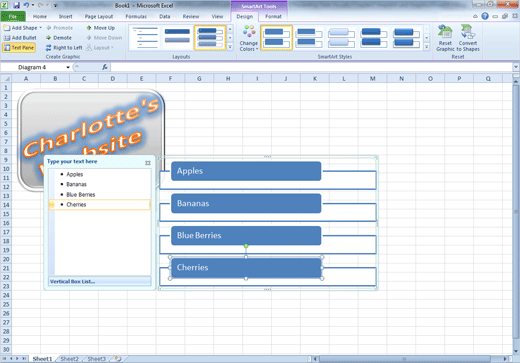Viewport: 520px width, 363px height.
Task: Click the Help question mark icon
Action: click(x=485, y=16)
